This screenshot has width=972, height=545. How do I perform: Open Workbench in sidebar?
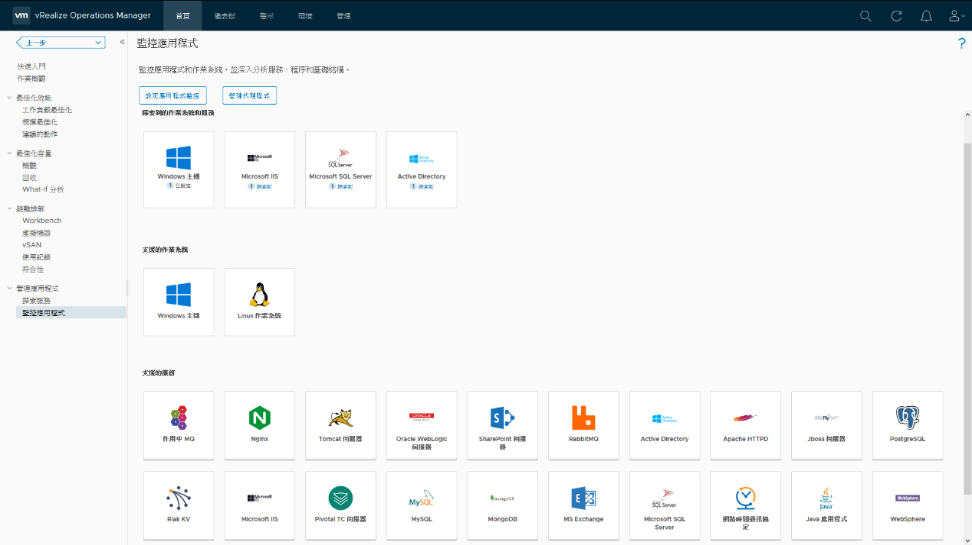click(x=42, y=221)
